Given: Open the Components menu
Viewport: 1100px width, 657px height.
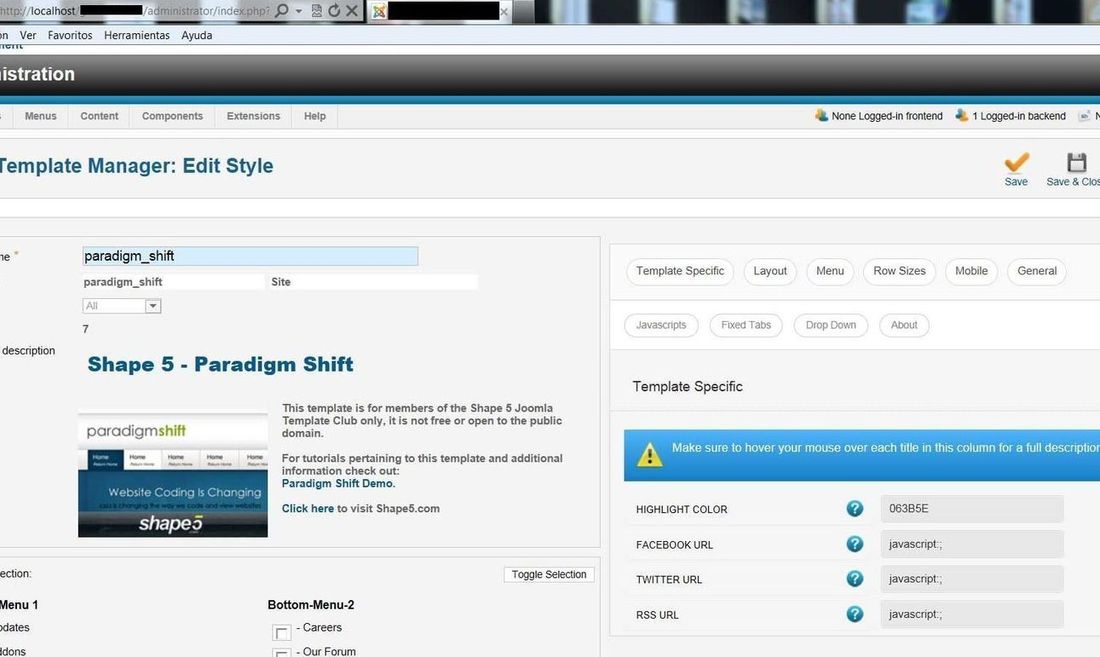Looking at the screenshot, I should [x=172, y=116].
